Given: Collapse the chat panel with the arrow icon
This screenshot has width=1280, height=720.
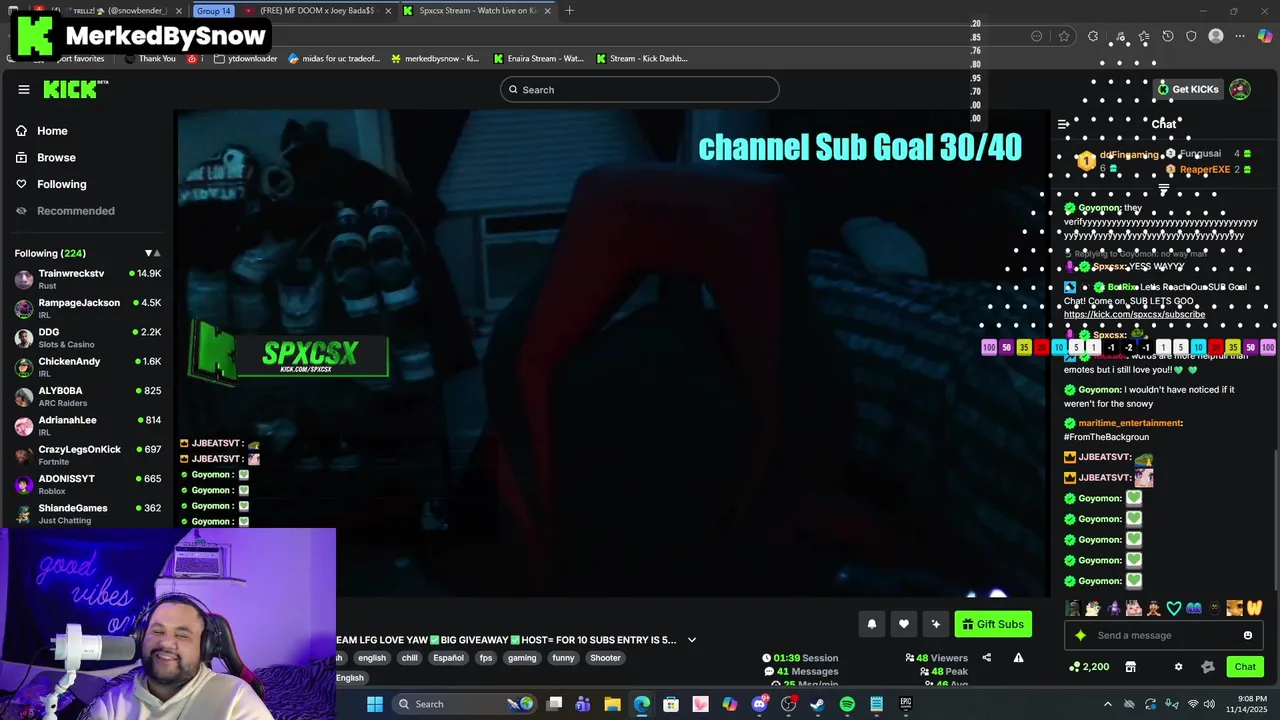Looking at the screenshot, I should [1063, 124].
